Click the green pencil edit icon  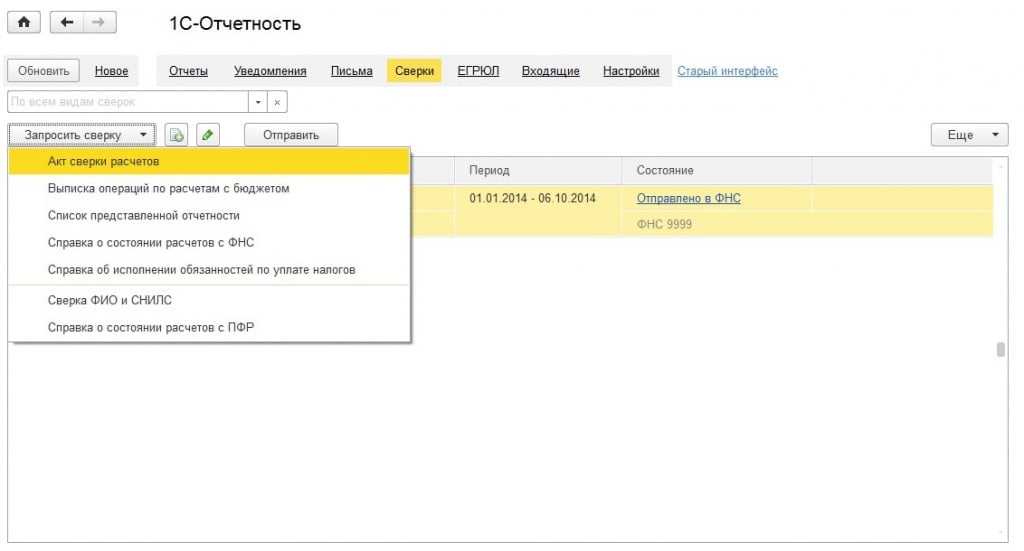(206, 135)
